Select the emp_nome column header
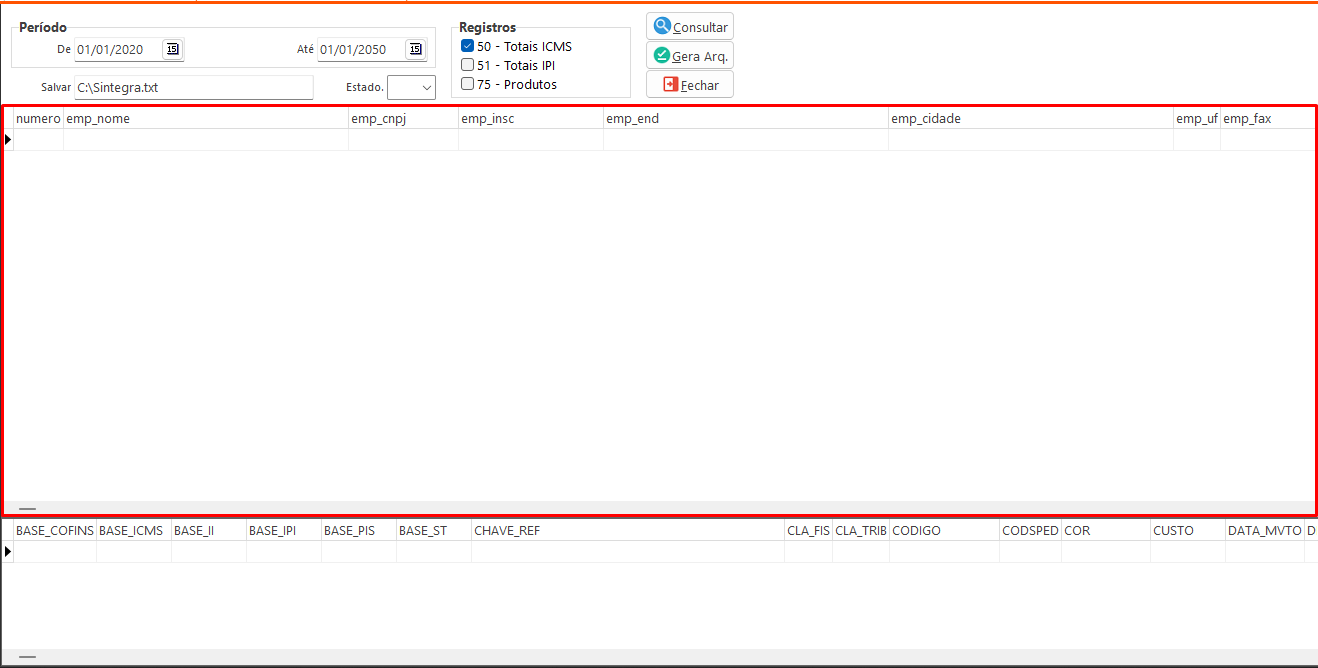Image resolution: width=1318 pixels, height=668 pixels. tap(205, 119)
